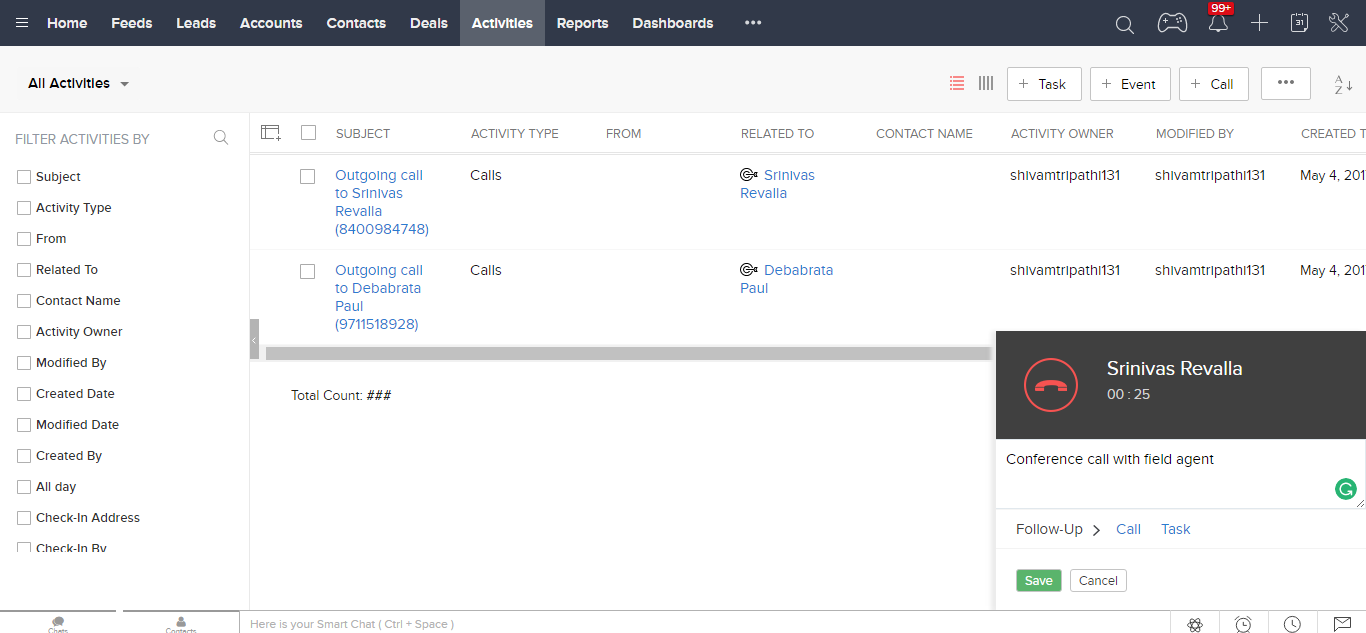Screen dimensions: 1366x633
Task: Click the horizontal table scrollbar
Action: 630,353
